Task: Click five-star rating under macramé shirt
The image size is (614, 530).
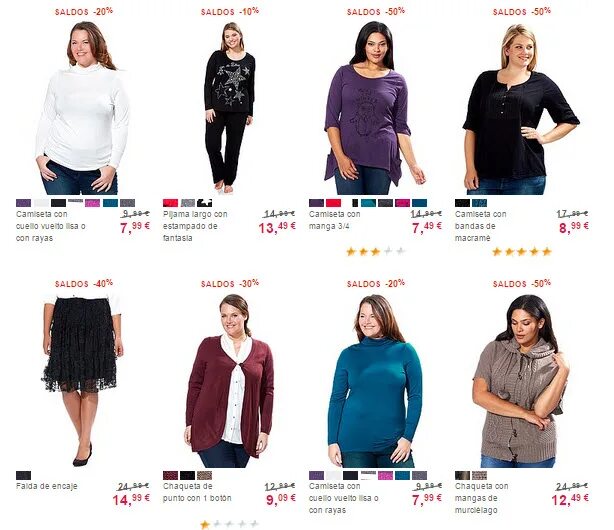Action: 522,251
